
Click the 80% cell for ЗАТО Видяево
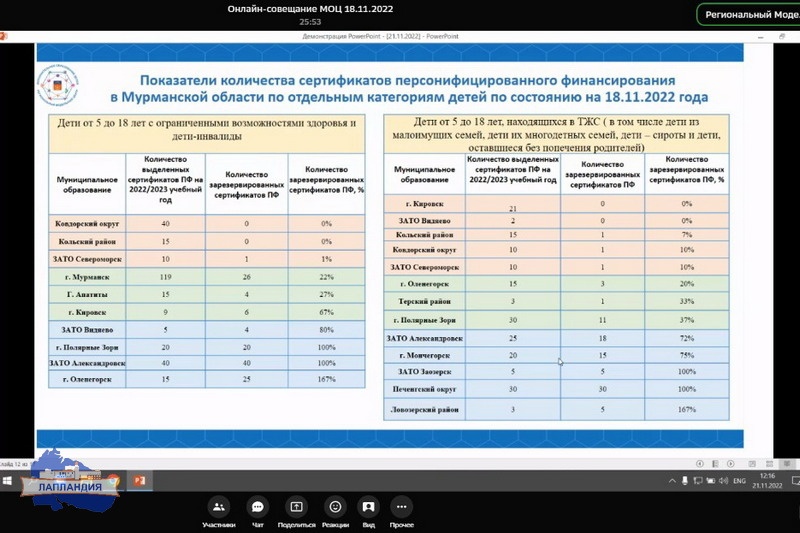pyautogui.click(x=327, y=330)
